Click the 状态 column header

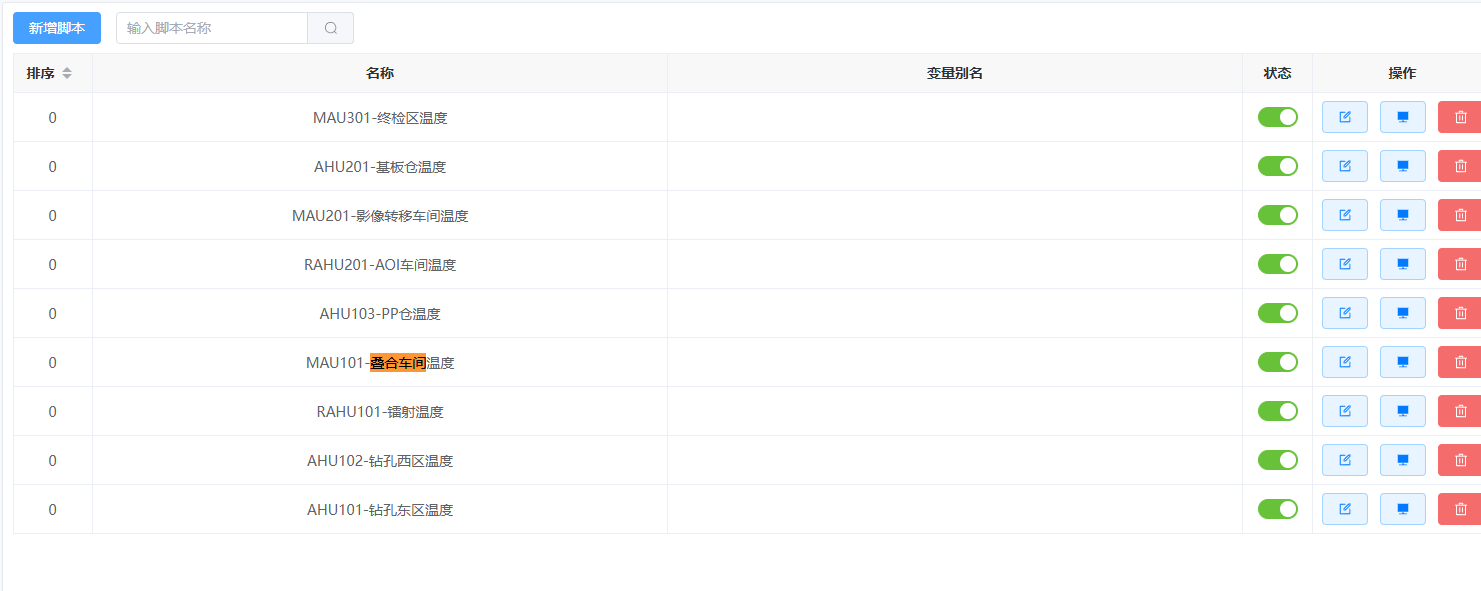(x=1278, y=73)
